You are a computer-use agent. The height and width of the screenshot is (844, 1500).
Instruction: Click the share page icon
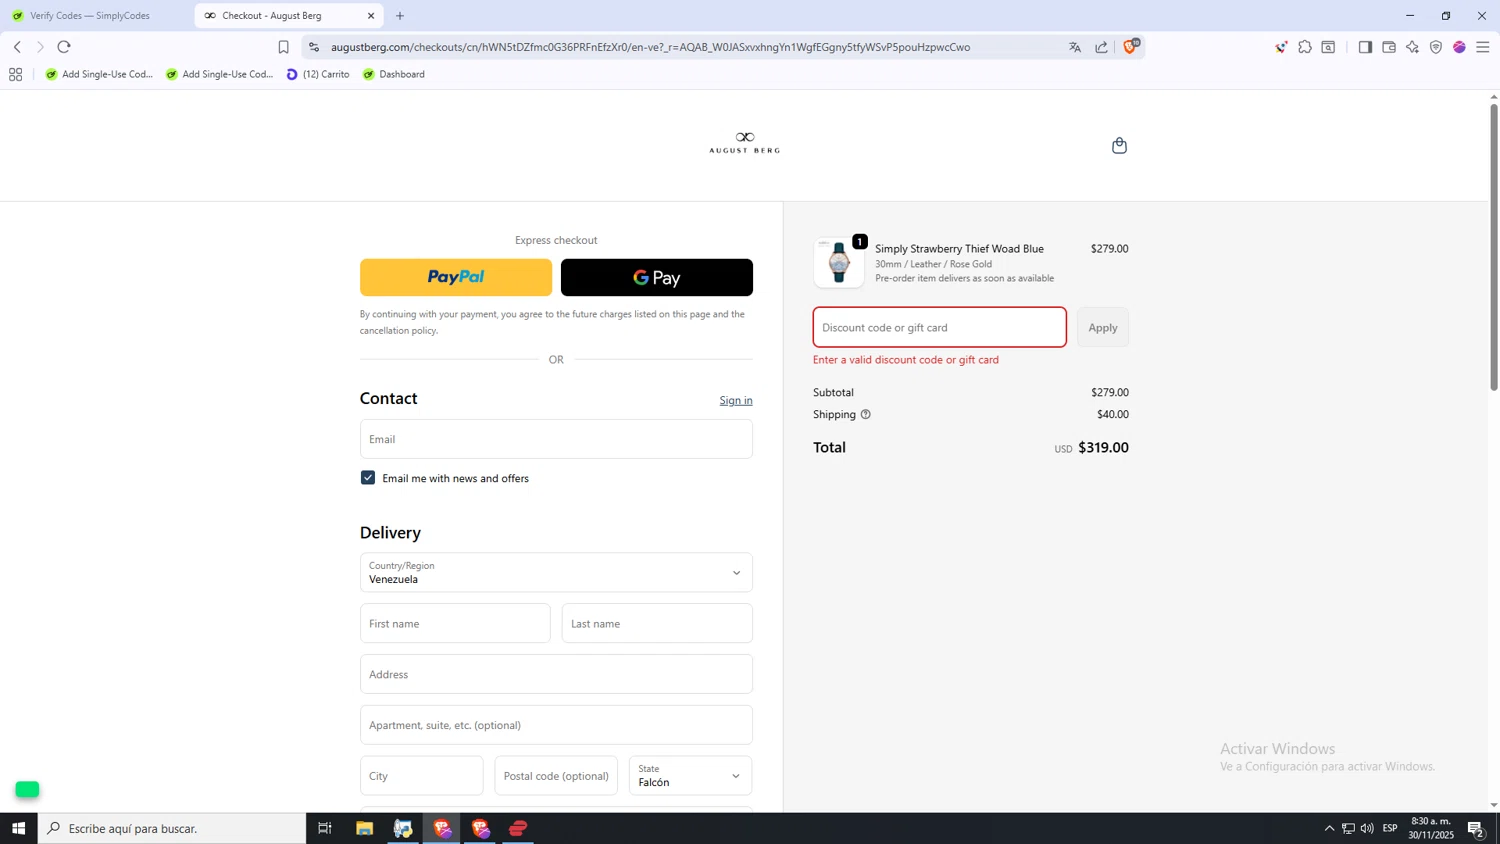coord(1101,47)
